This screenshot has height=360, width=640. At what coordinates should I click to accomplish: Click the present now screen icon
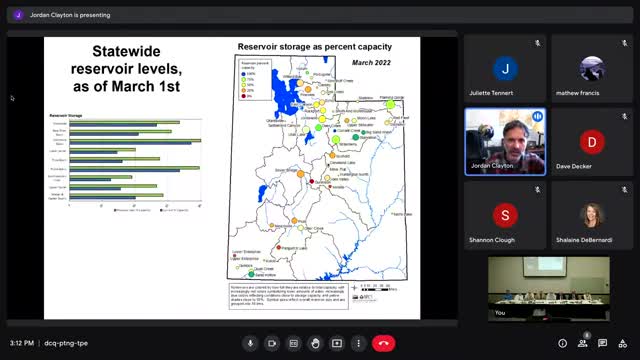(x=337, y=343)
